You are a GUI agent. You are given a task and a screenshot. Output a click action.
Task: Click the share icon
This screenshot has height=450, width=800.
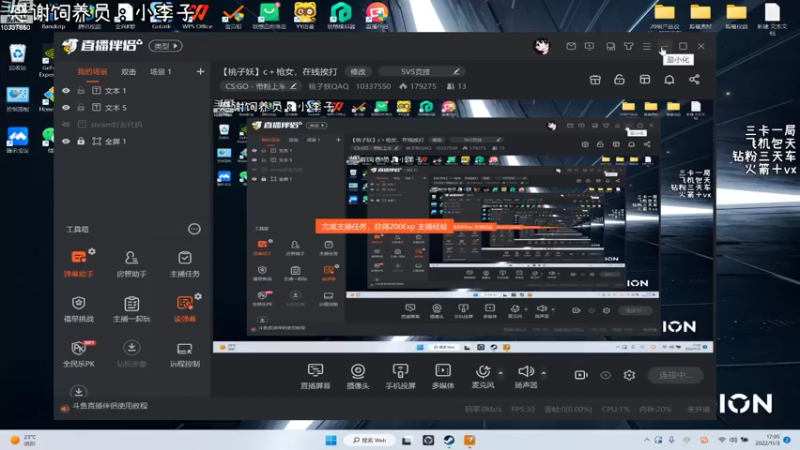(x=694, y=80)
